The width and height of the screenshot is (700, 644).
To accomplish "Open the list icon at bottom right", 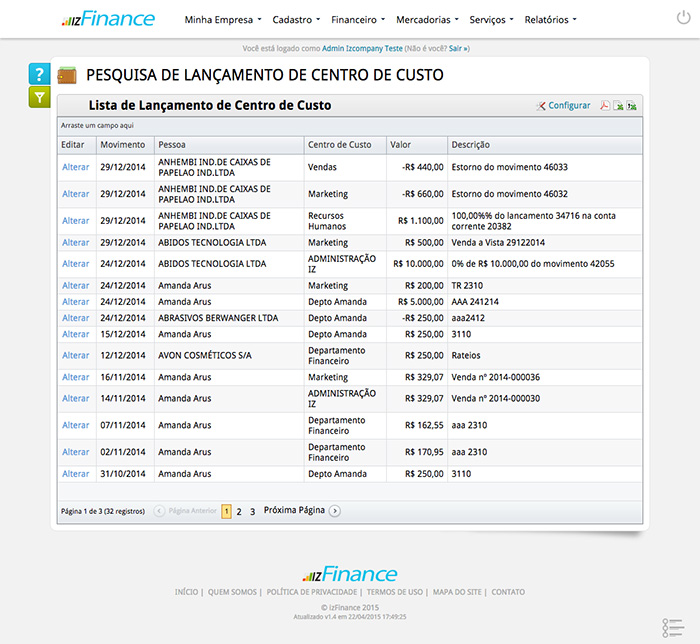I will [672, 627].
